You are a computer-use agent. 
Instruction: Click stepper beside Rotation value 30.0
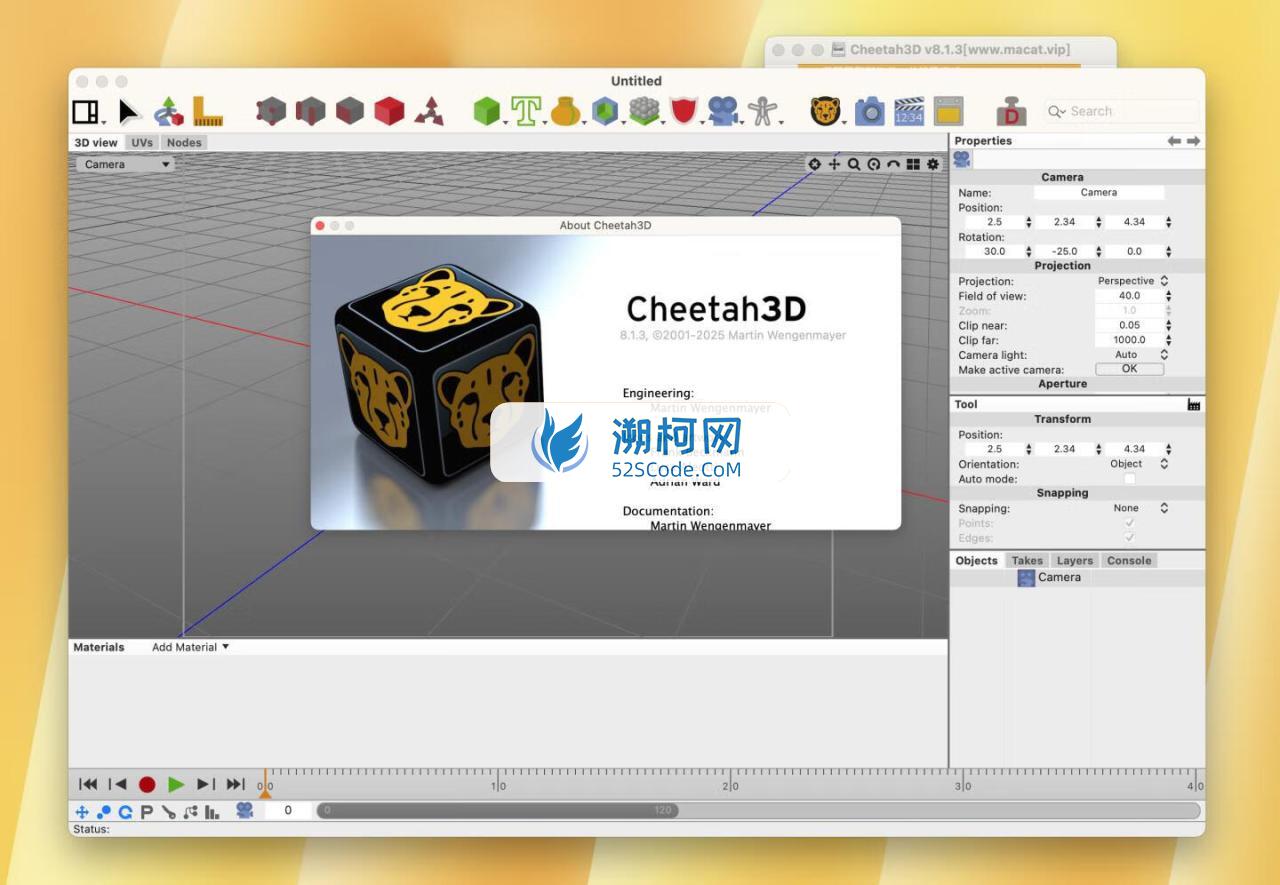coord(1028,252)
